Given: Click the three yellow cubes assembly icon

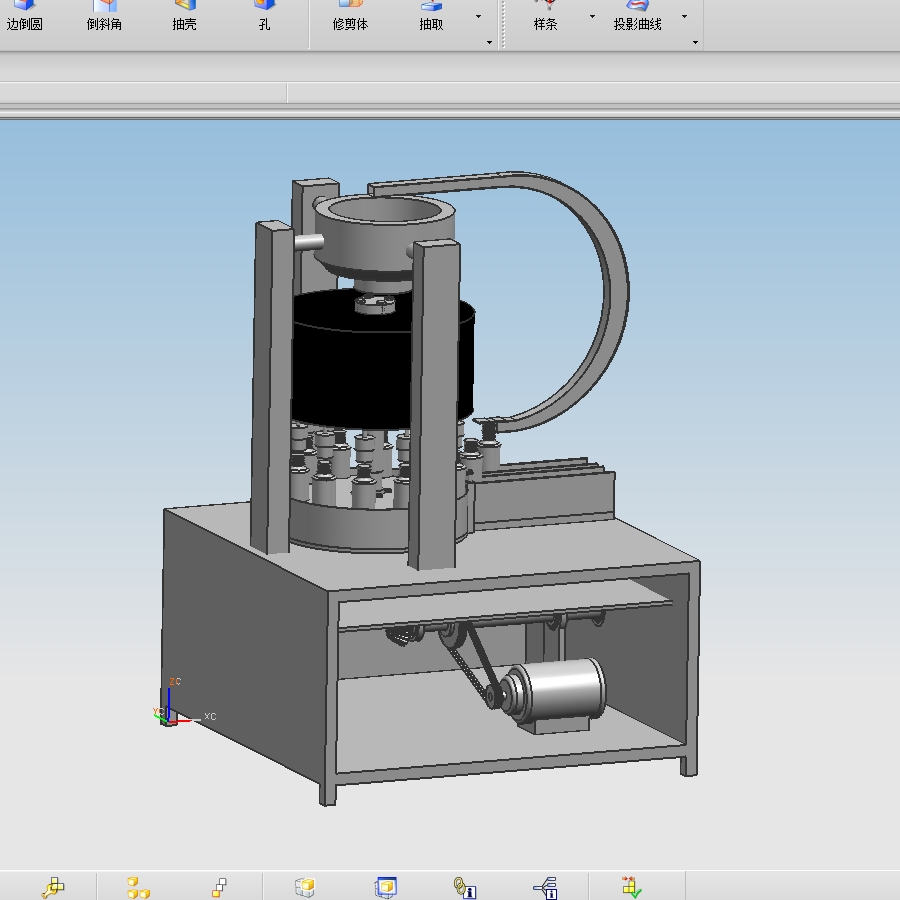Looking at the screenshot, I should tap(138, 887).
